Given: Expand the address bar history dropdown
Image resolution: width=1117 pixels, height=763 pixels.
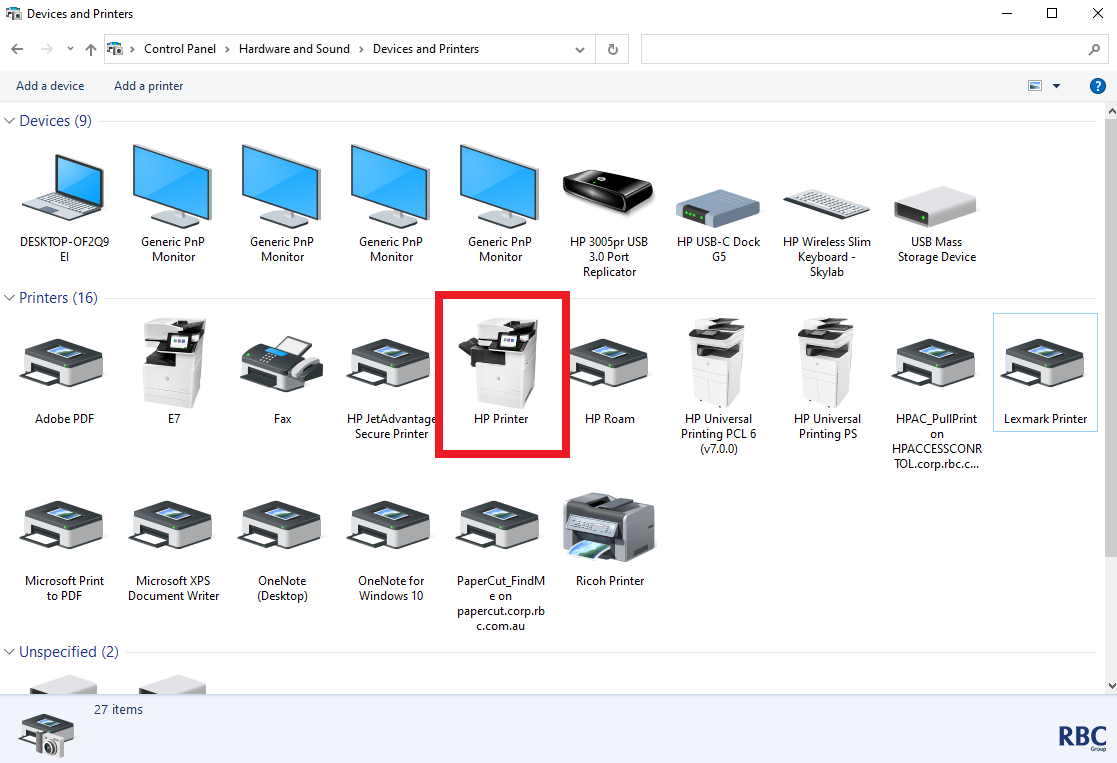Looking at the screenshot, I should [580, 49].
